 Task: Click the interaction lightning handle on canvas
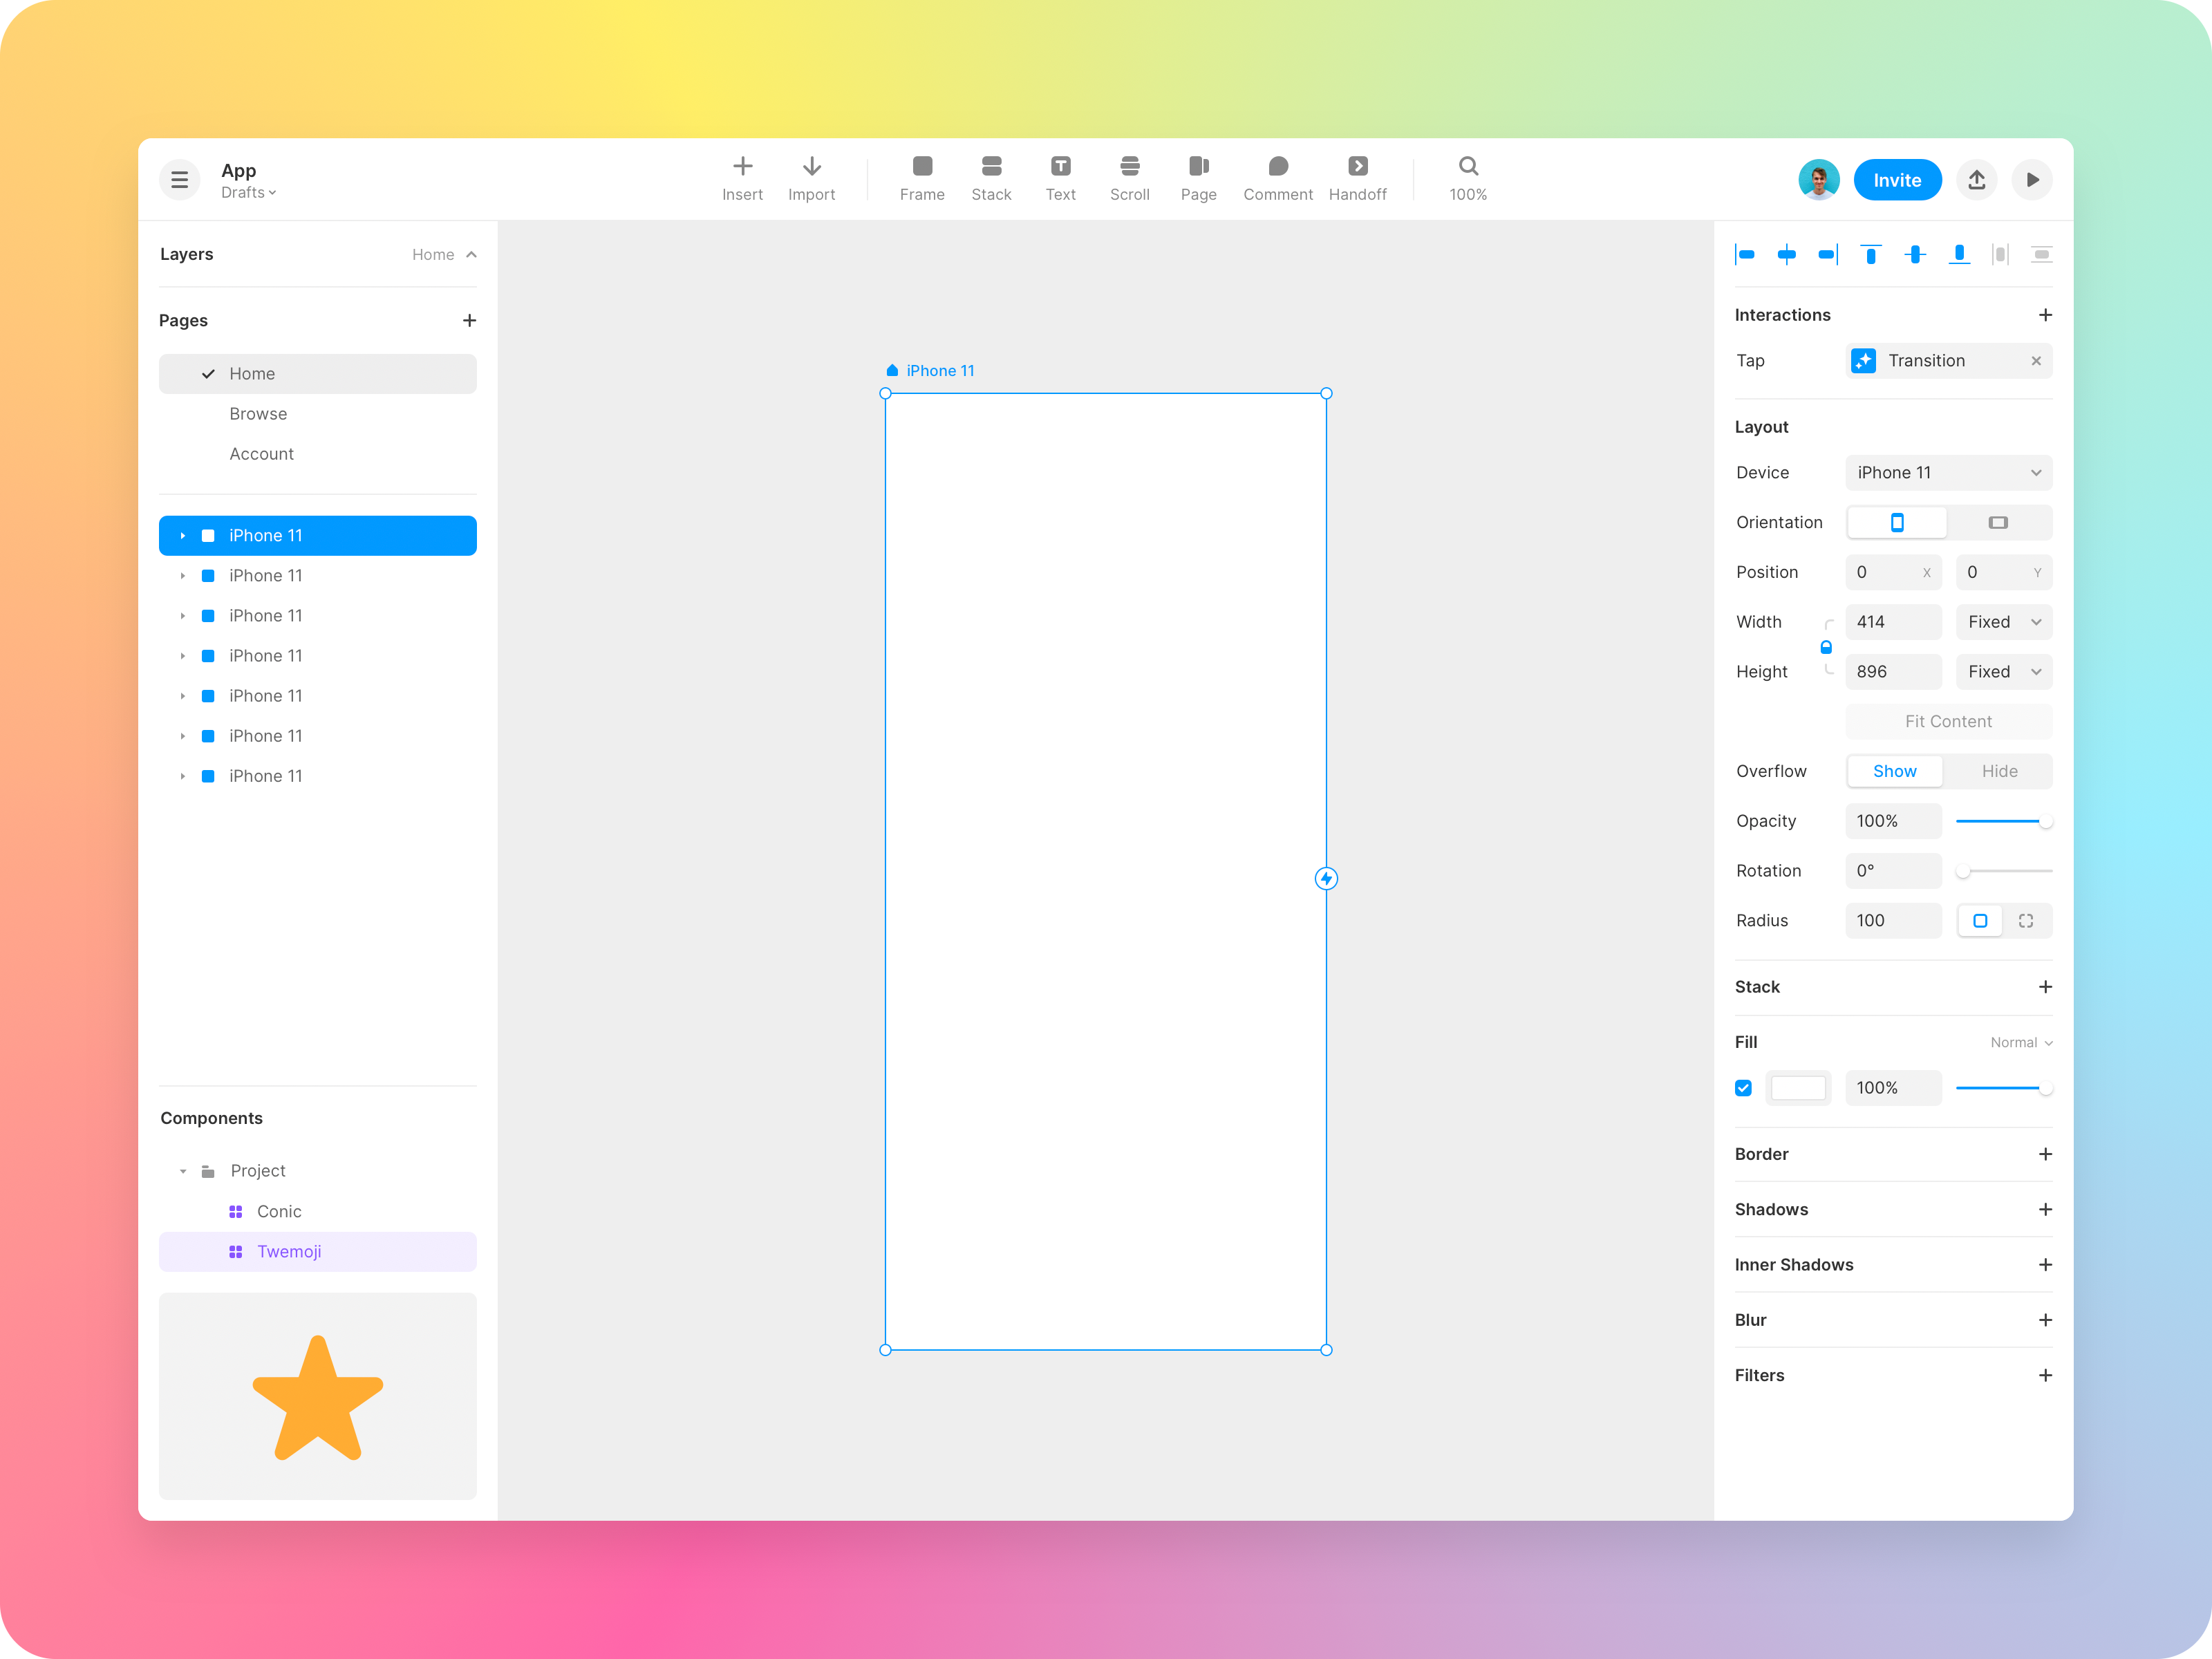[1326, 878]
